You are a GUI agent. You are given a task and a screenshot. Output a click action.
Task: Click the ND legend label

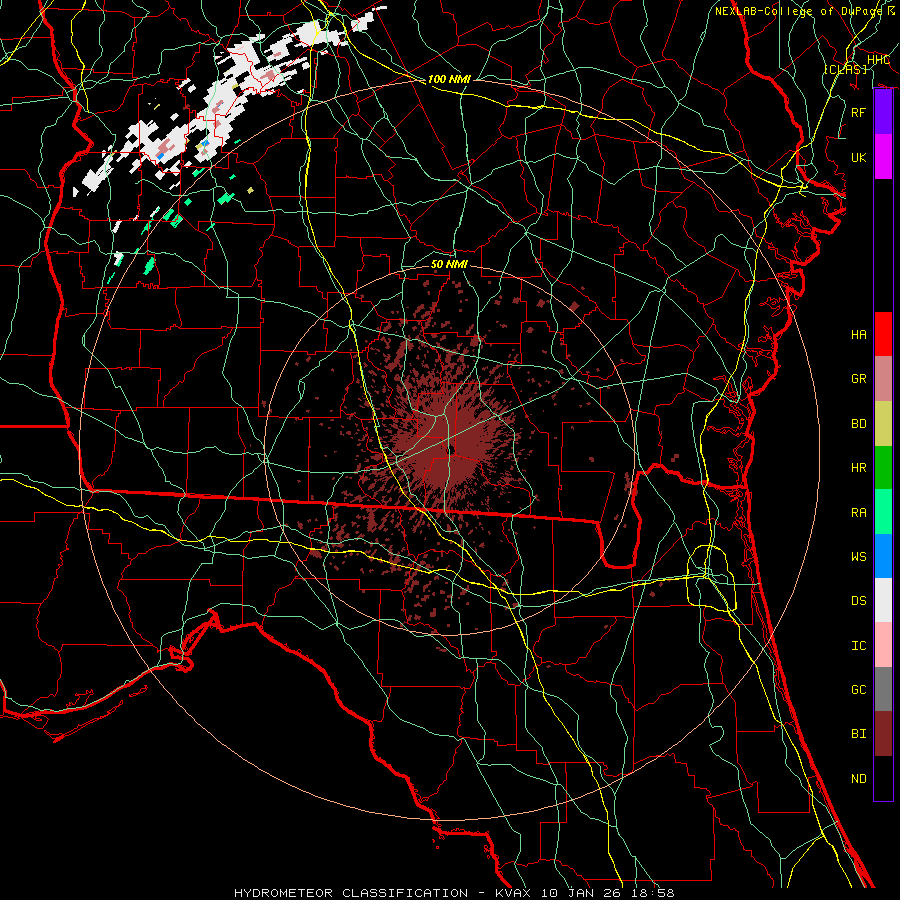coord(858,779)
